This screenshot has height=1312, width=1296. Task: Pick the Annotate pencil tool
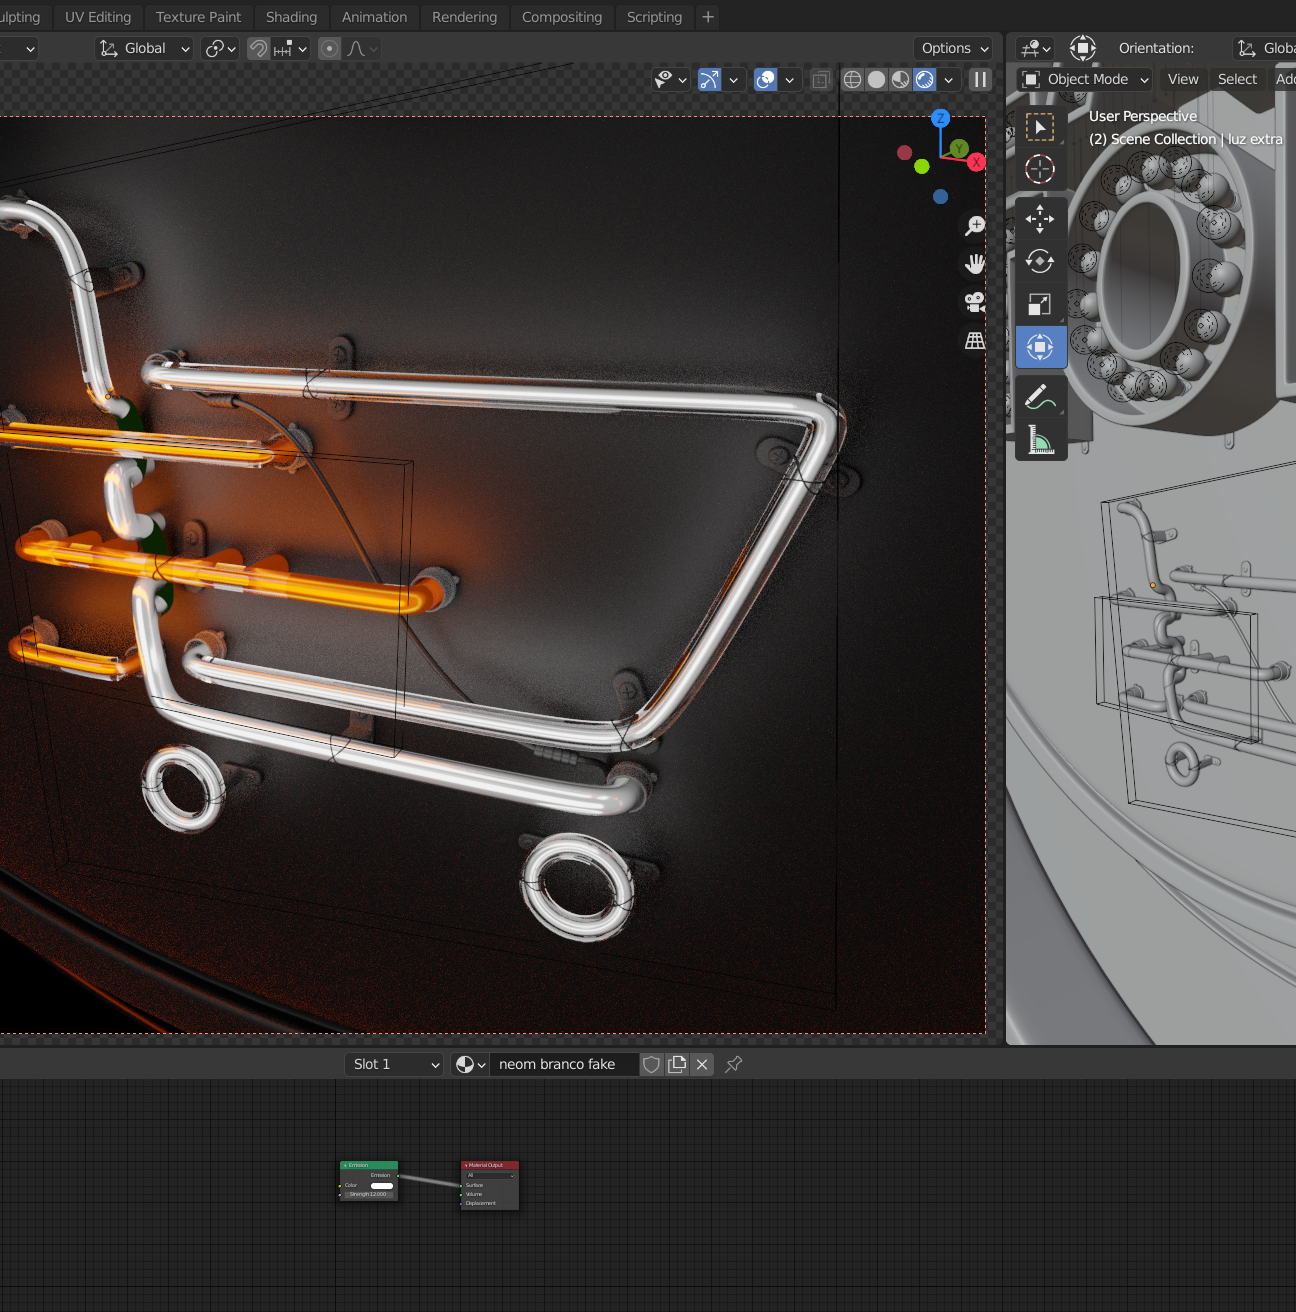click(1040, 397)
